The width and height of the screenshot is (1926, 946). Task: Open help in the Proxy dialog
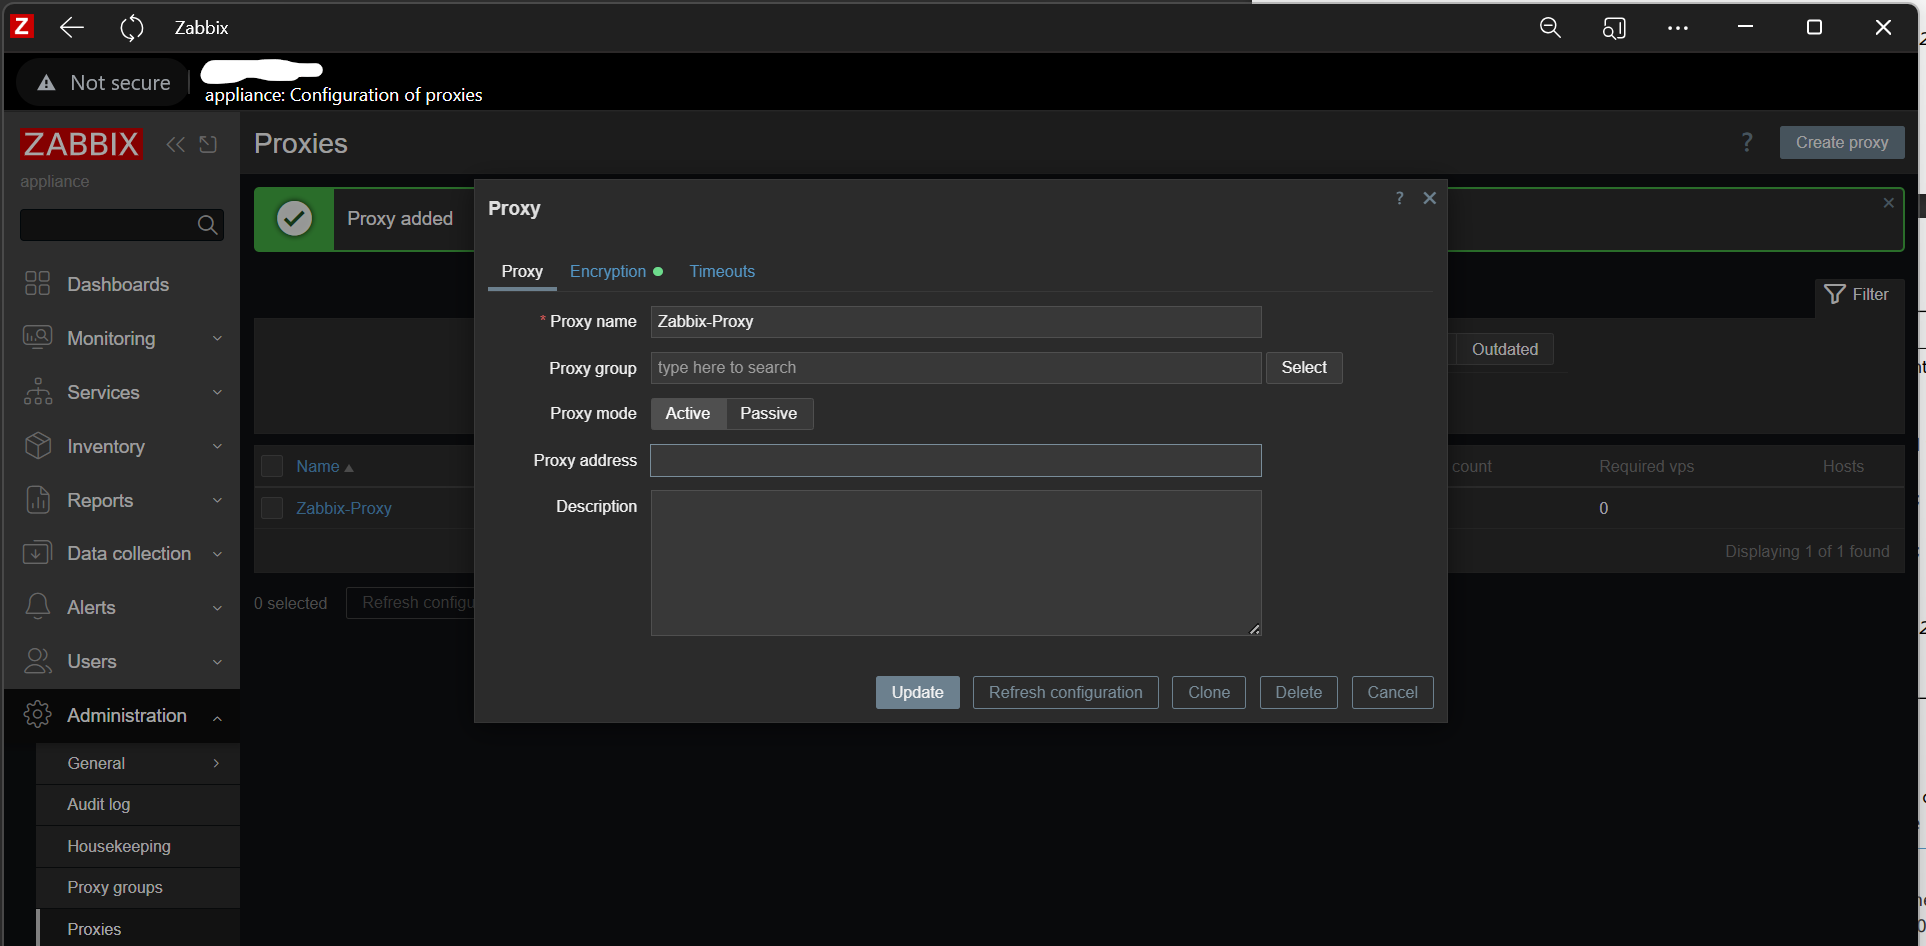(1400, 198)
